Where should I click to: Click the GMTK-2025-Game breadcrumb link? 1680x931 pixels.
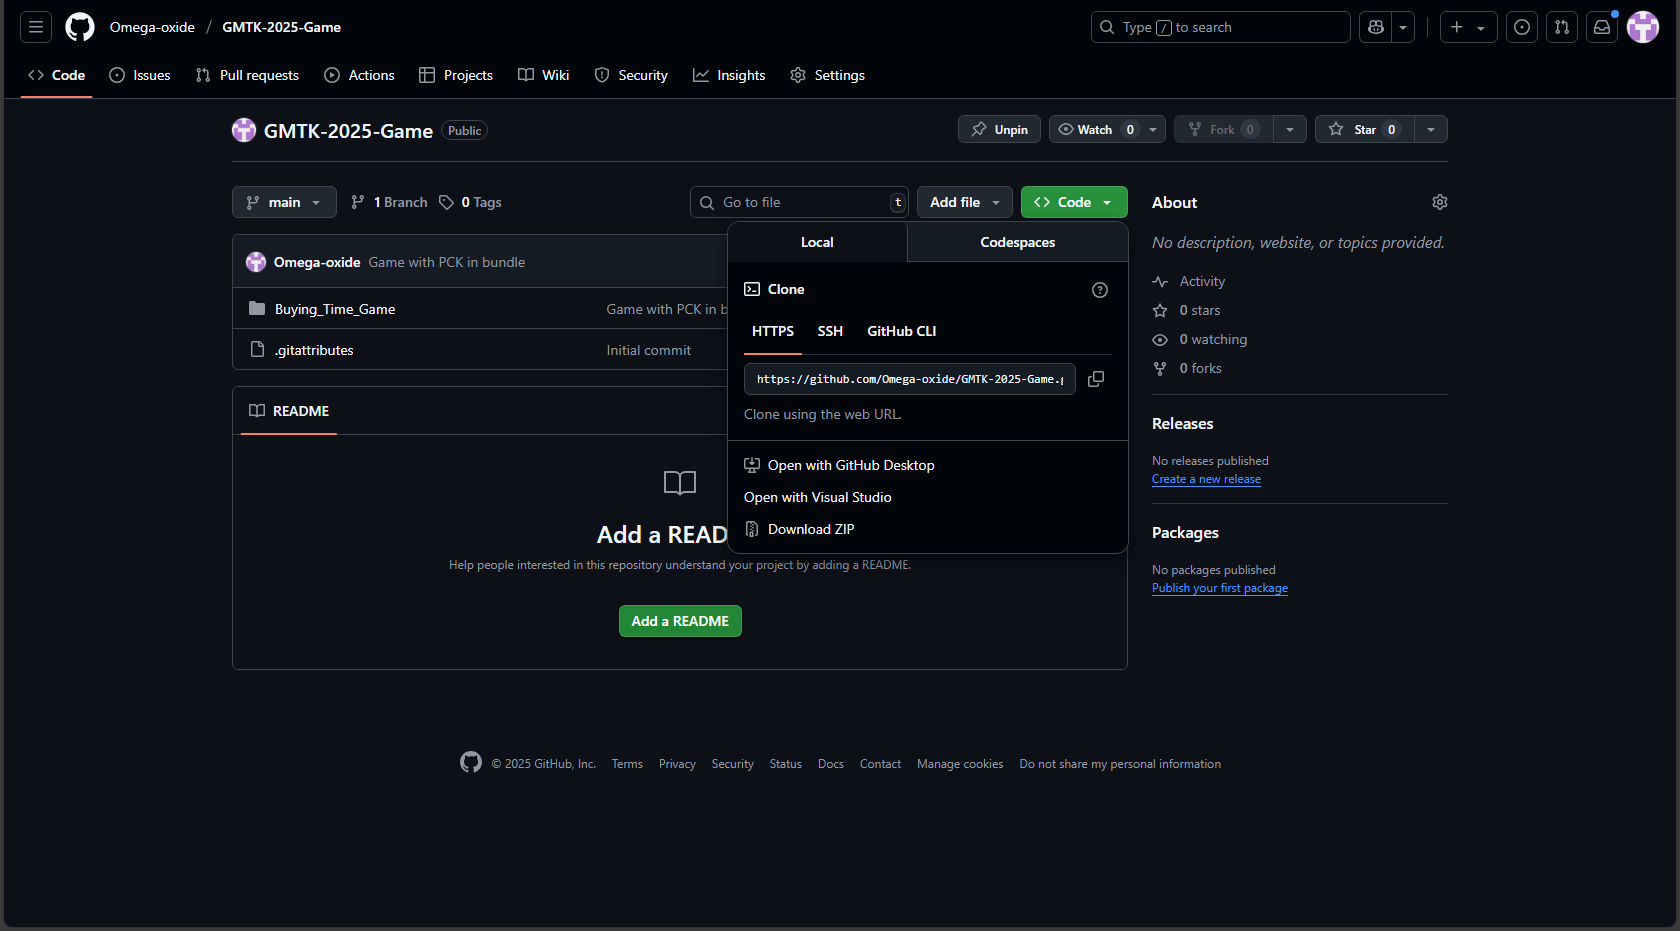pyautogui.click(x=281, y=27)
